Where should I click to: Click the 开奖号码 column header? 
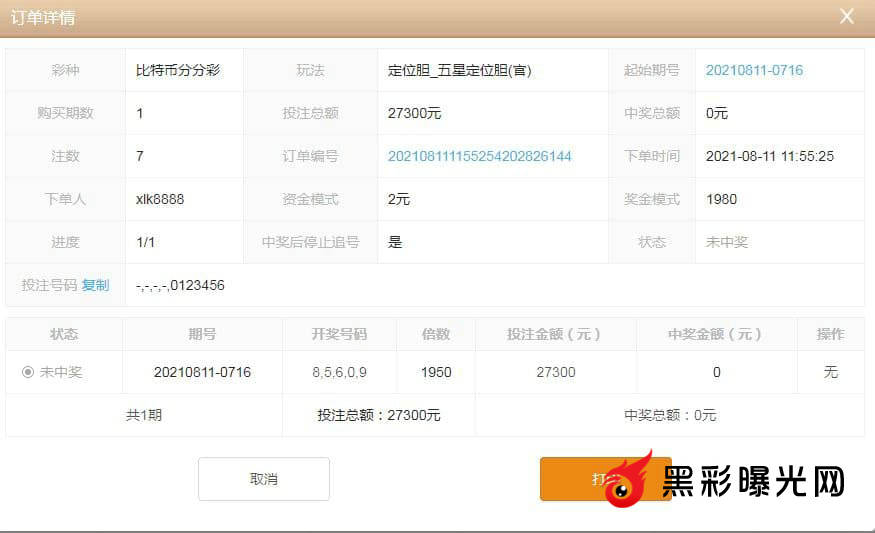pos(339,334)
